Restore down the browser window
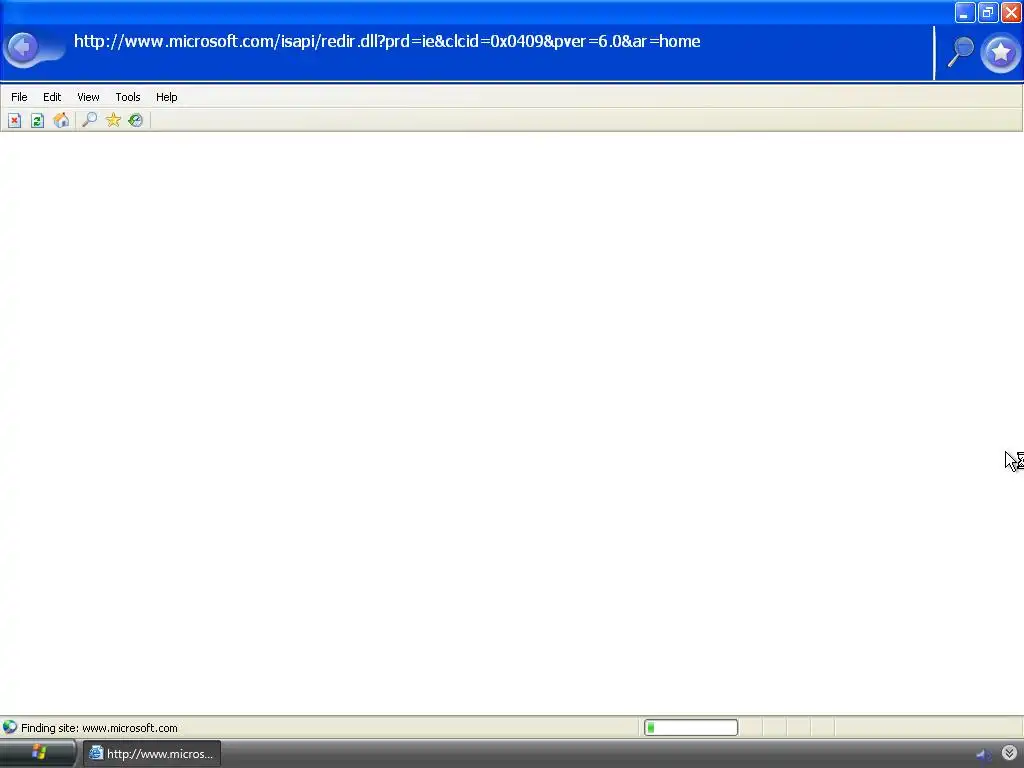1024x768 pixels. click(987, 12)
